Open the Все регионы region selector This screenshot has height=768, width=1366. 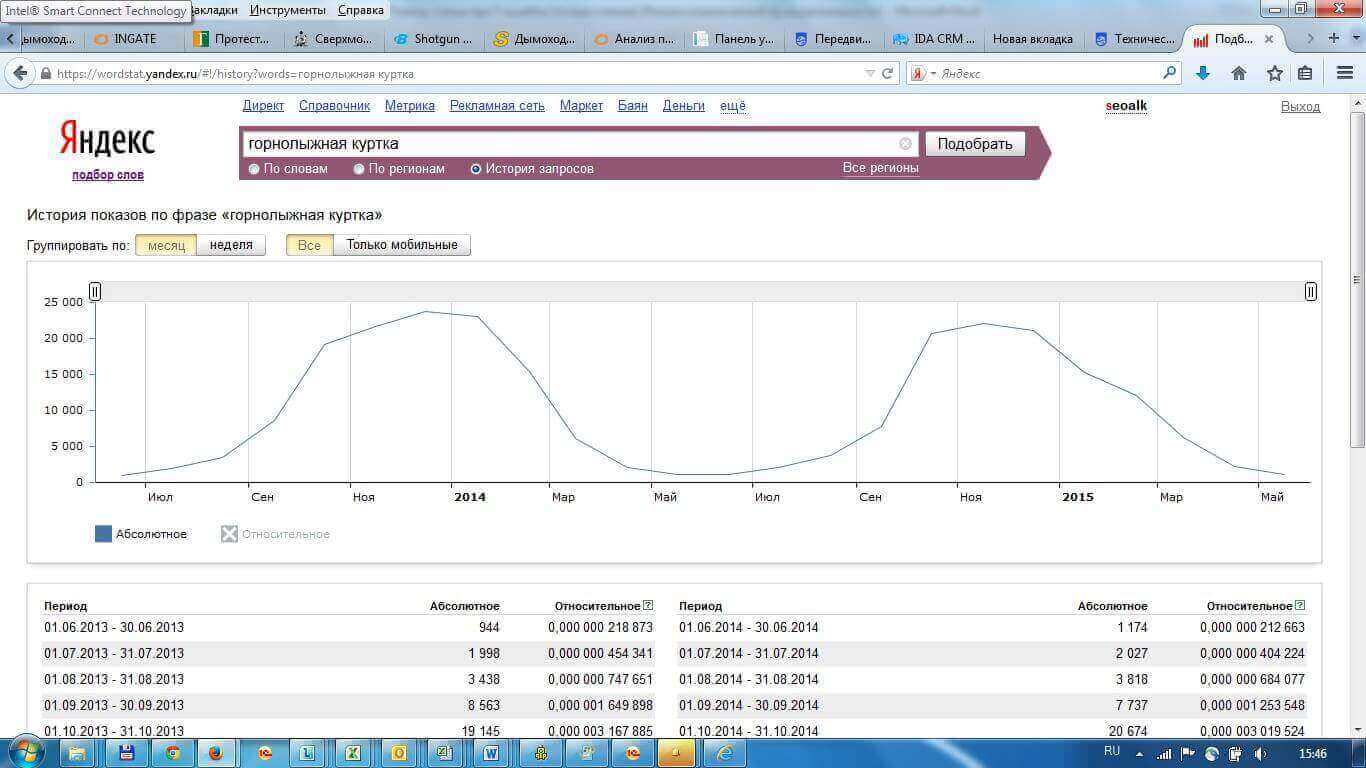pos(880,168)
